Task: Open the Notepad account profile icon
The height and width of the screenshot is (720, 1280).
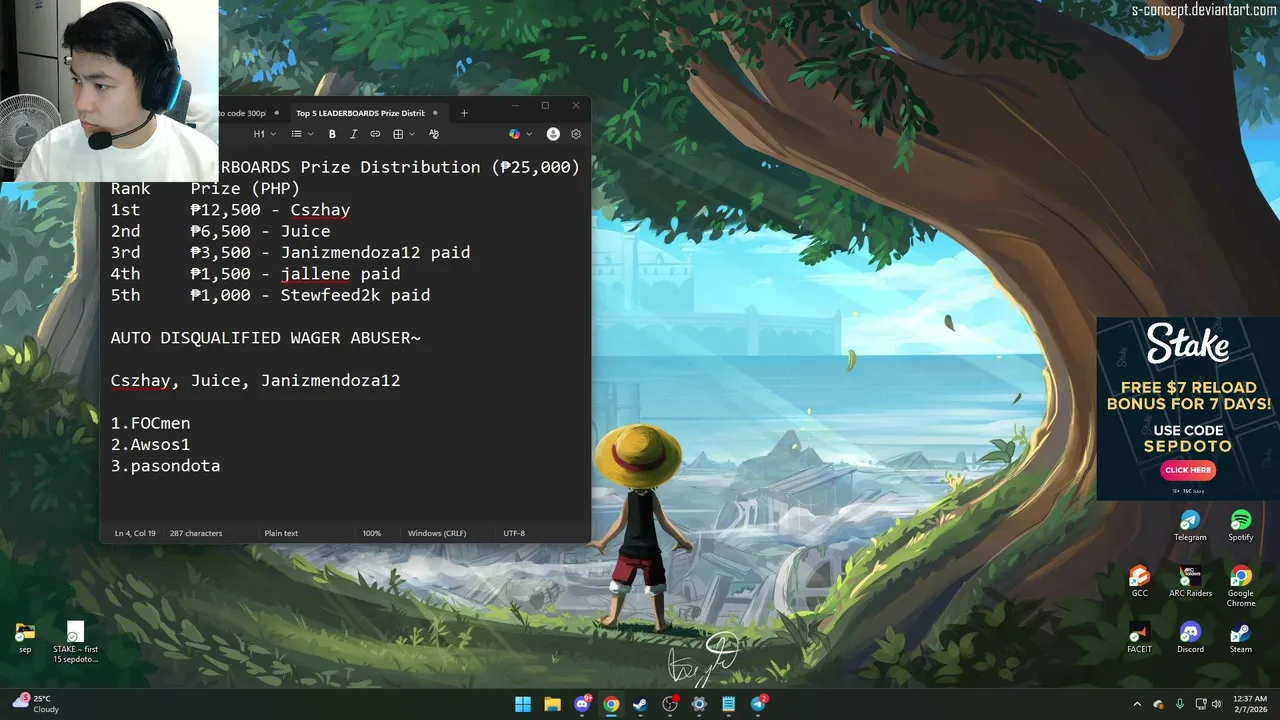Action: click(x=553, y=134)
